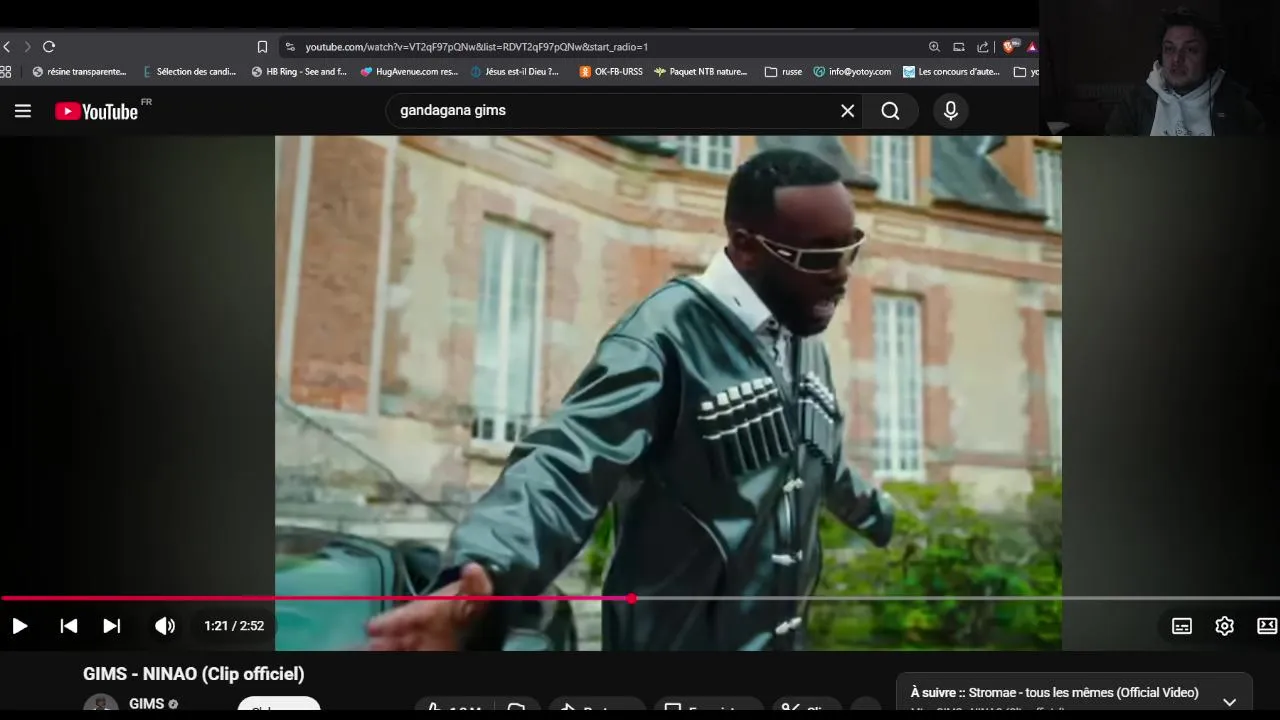Go to YouTube home via the logo
Viewport: 1280px width, 720px height.
click(97, 111)
